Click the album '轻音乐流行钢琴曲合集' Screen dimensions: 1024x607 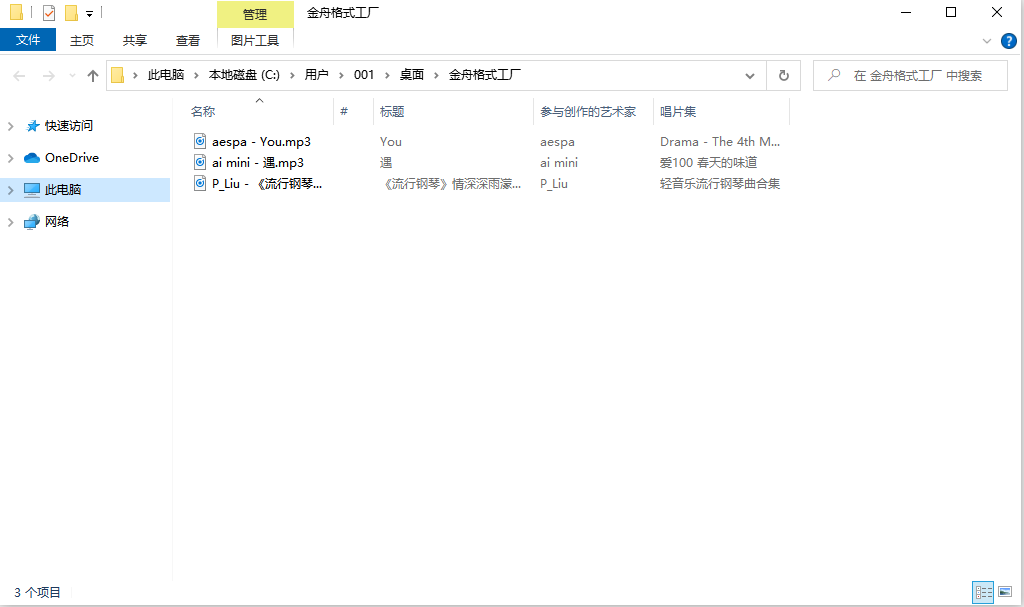[x=720, y=184]
